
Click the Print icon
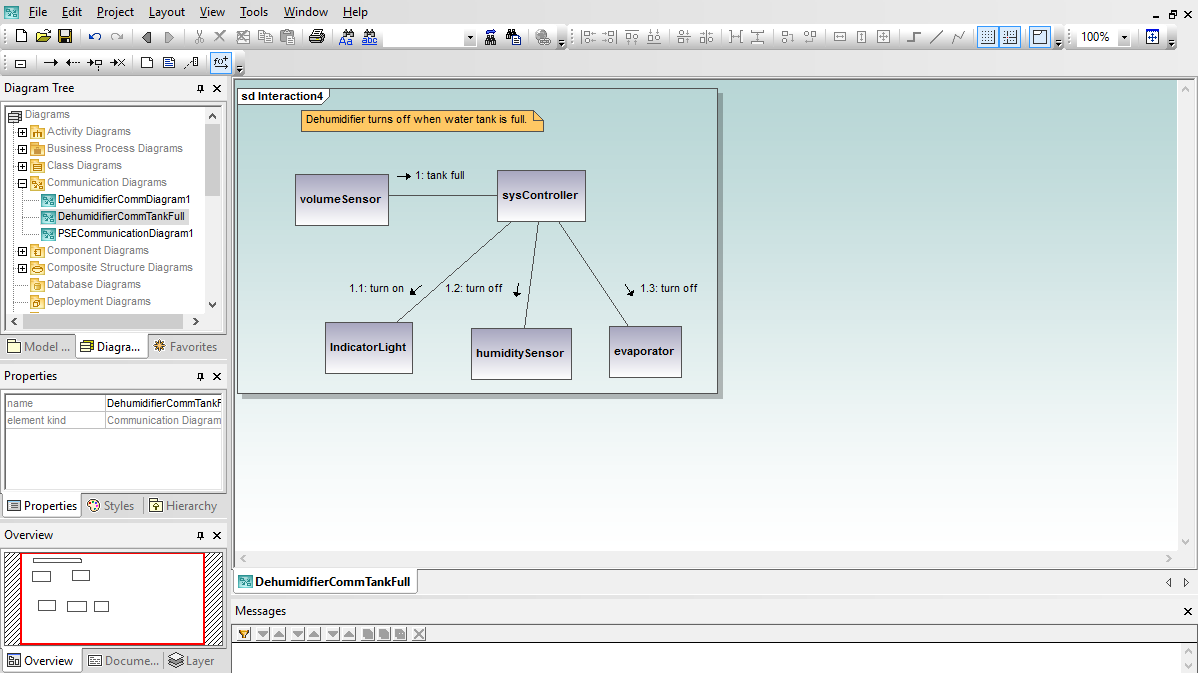click(317, 37)
